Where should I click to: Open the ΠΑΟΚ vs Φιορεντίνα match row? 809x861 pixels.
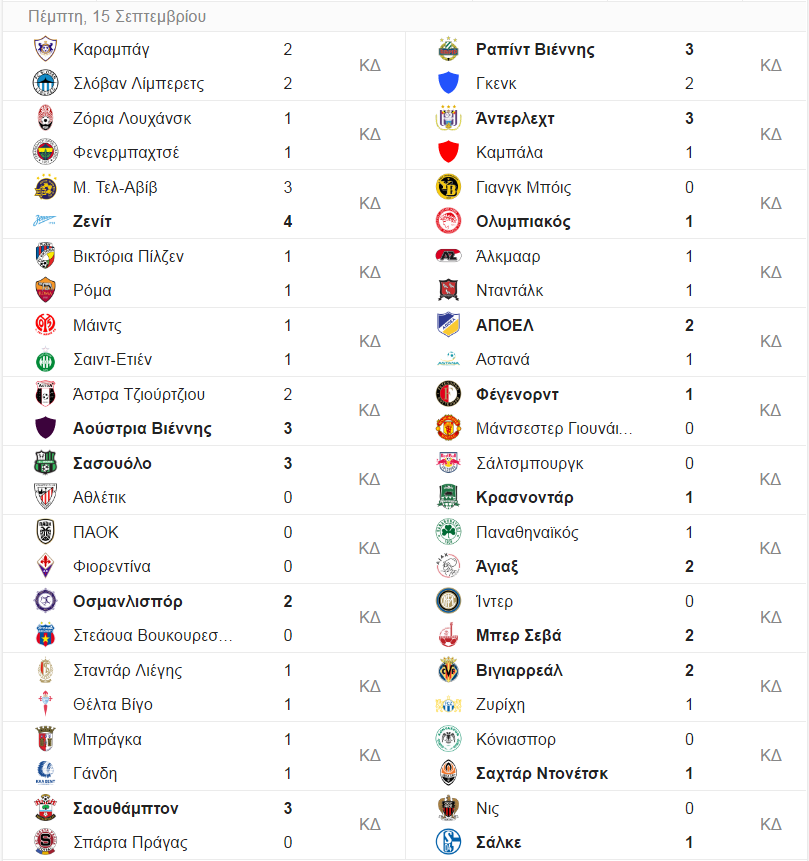[x=204, y=549]
